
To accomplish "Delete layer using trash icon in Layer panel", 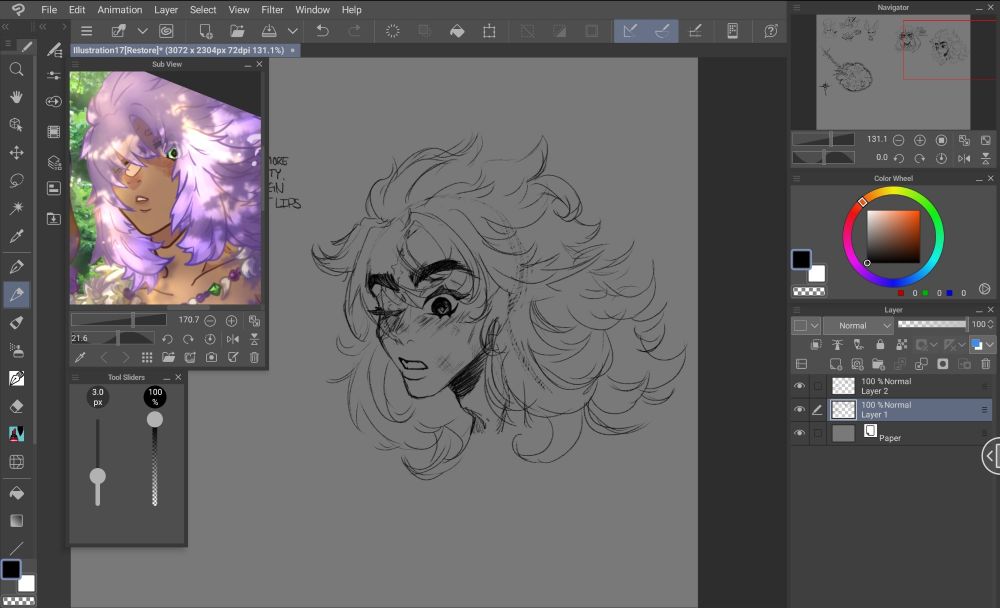I will pos(986,364).
